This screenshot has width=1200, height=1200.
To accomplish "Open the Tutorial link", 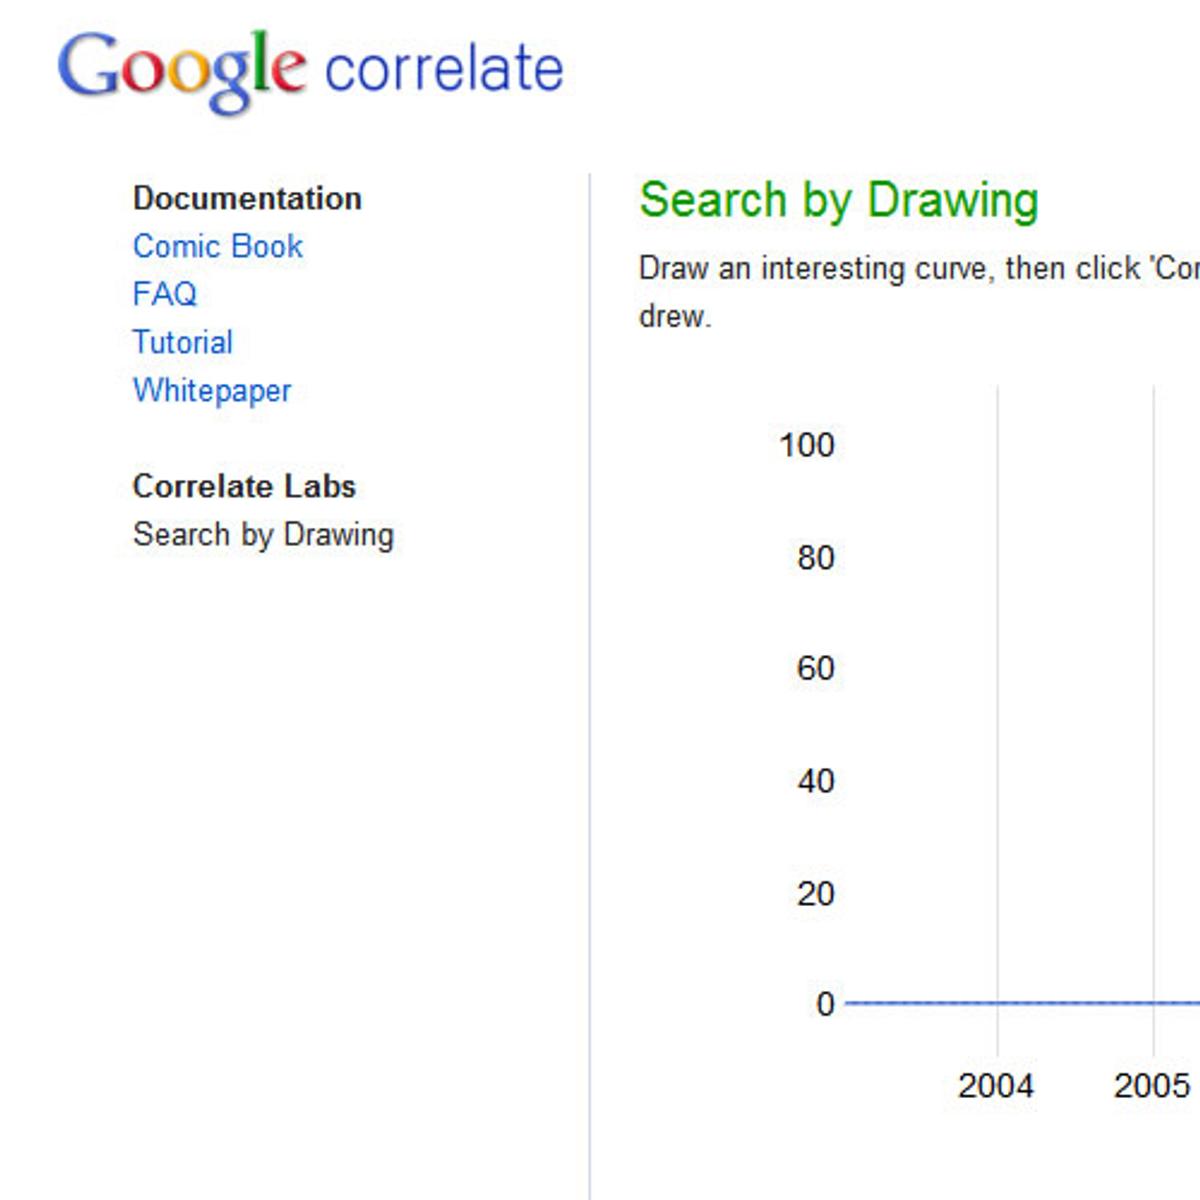I will (183, 342).
